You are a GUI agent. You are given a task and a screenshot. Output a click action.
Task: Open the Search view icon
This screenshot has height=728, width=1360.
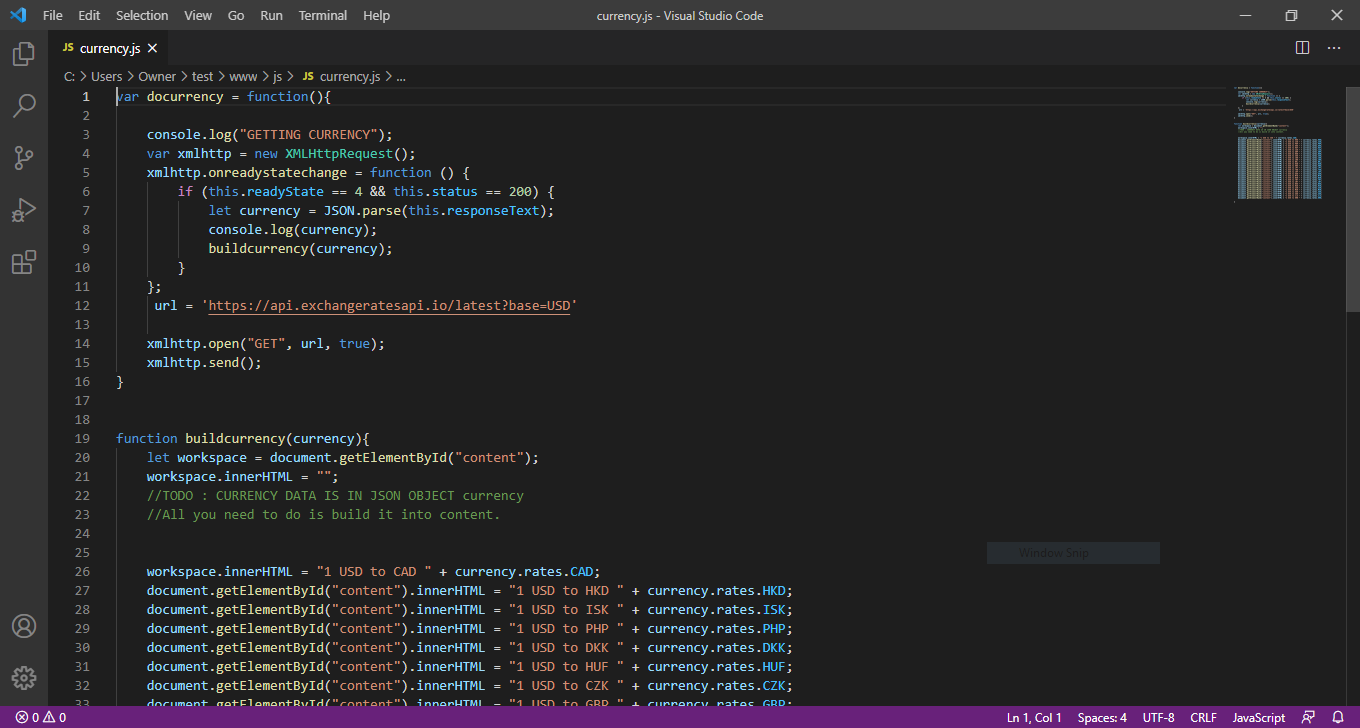click(24, 105)
